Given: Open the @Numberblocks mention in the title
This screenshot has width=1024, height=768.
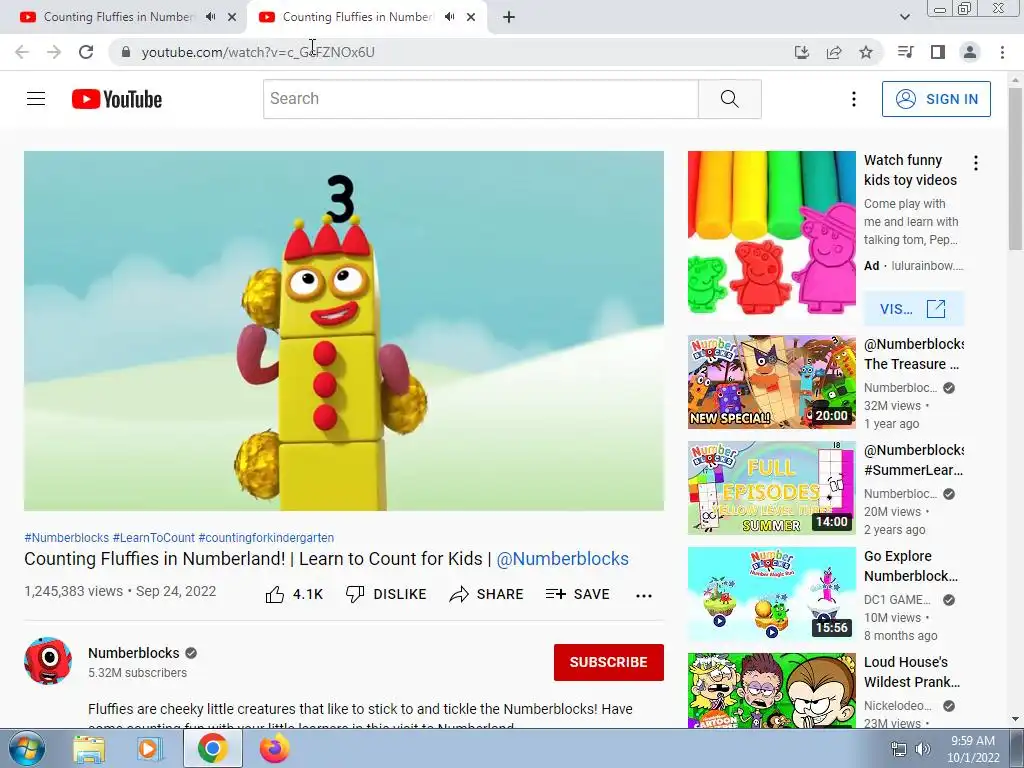Looking at the screenshot, I should pos(562,559).
